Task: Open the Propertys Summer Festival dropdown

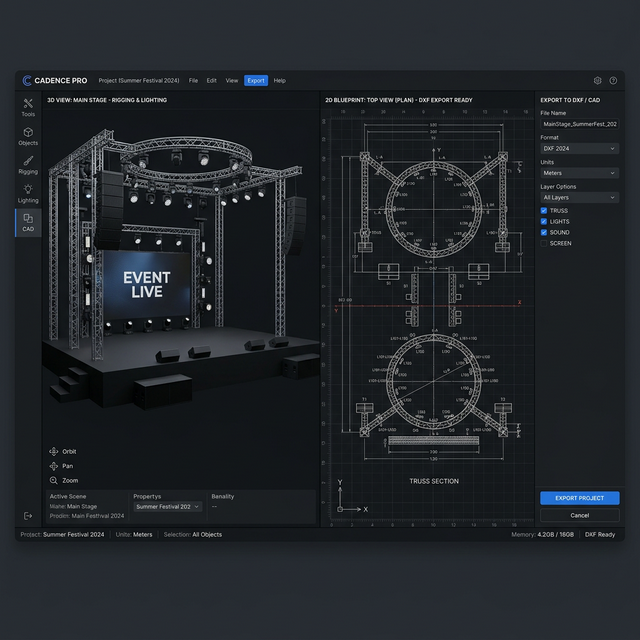Action: (167, 507)
